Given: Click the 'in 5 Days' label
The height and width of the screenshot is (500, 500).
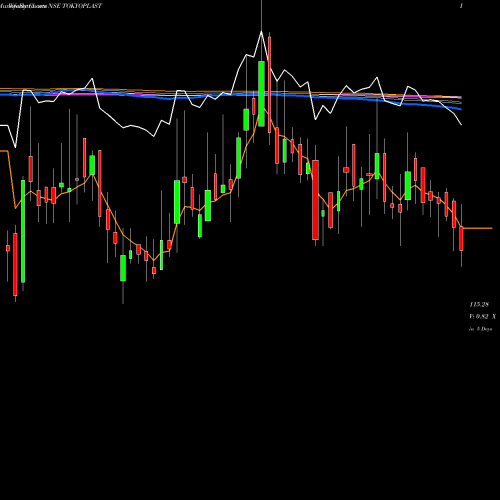Looking at the screenshot, I should click(x=480, y=329).
